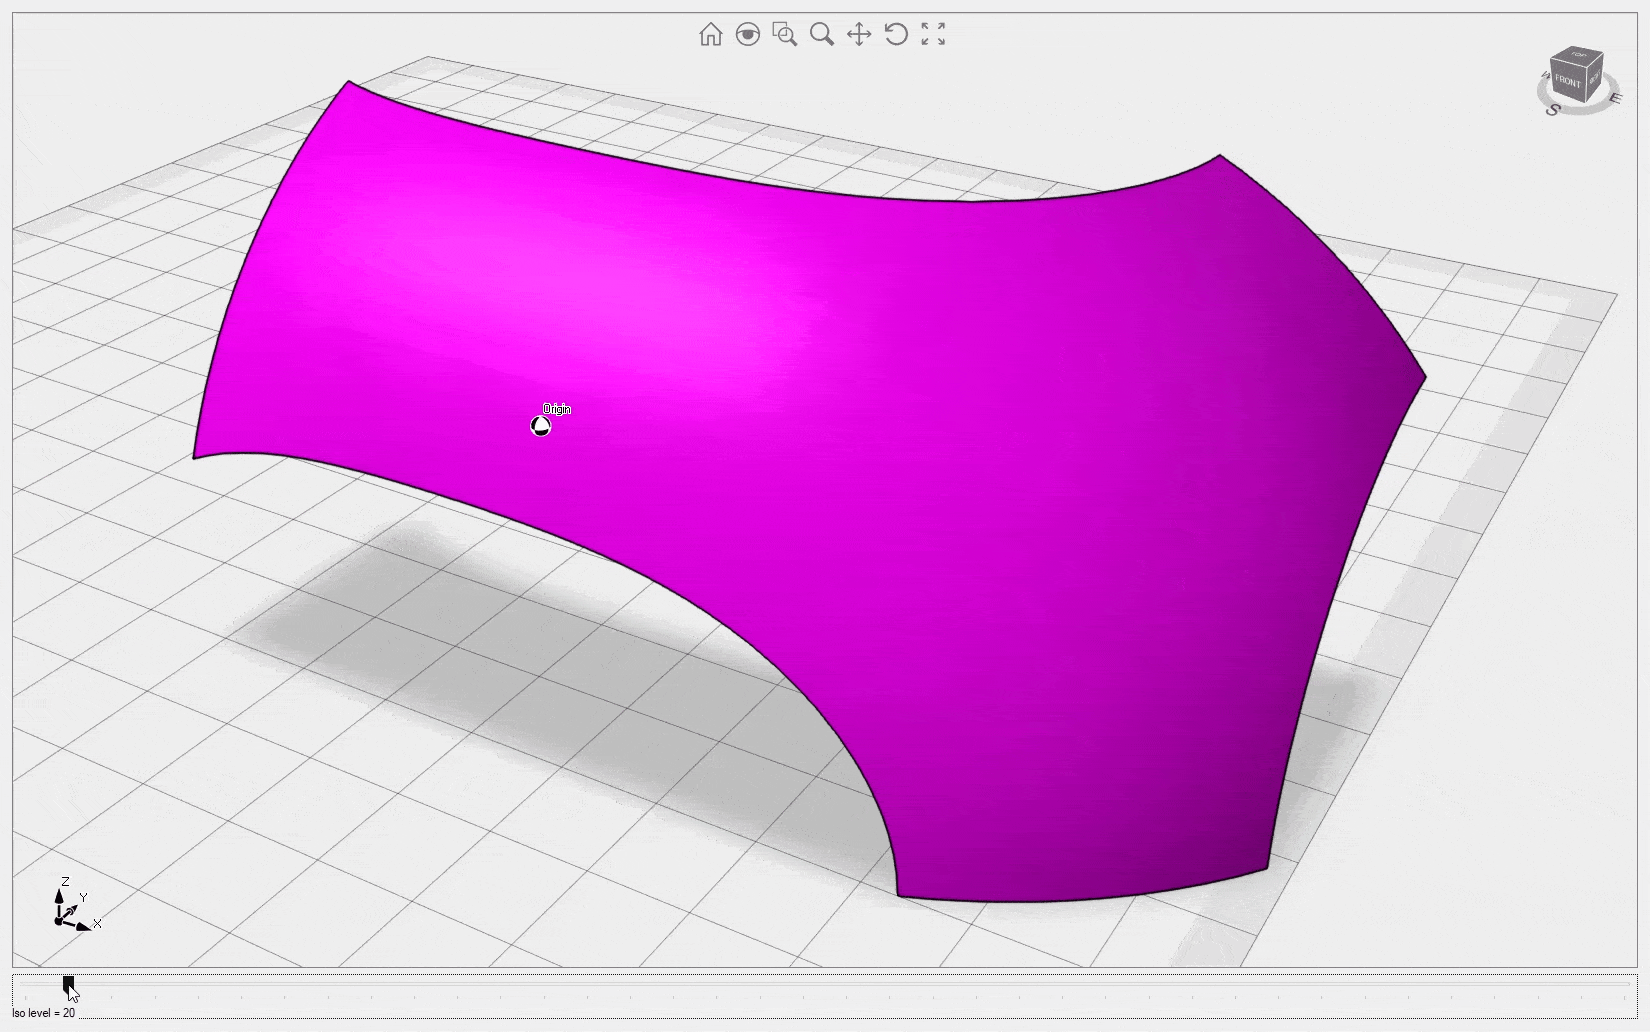Click the rotate view icon

pos(896,35)
